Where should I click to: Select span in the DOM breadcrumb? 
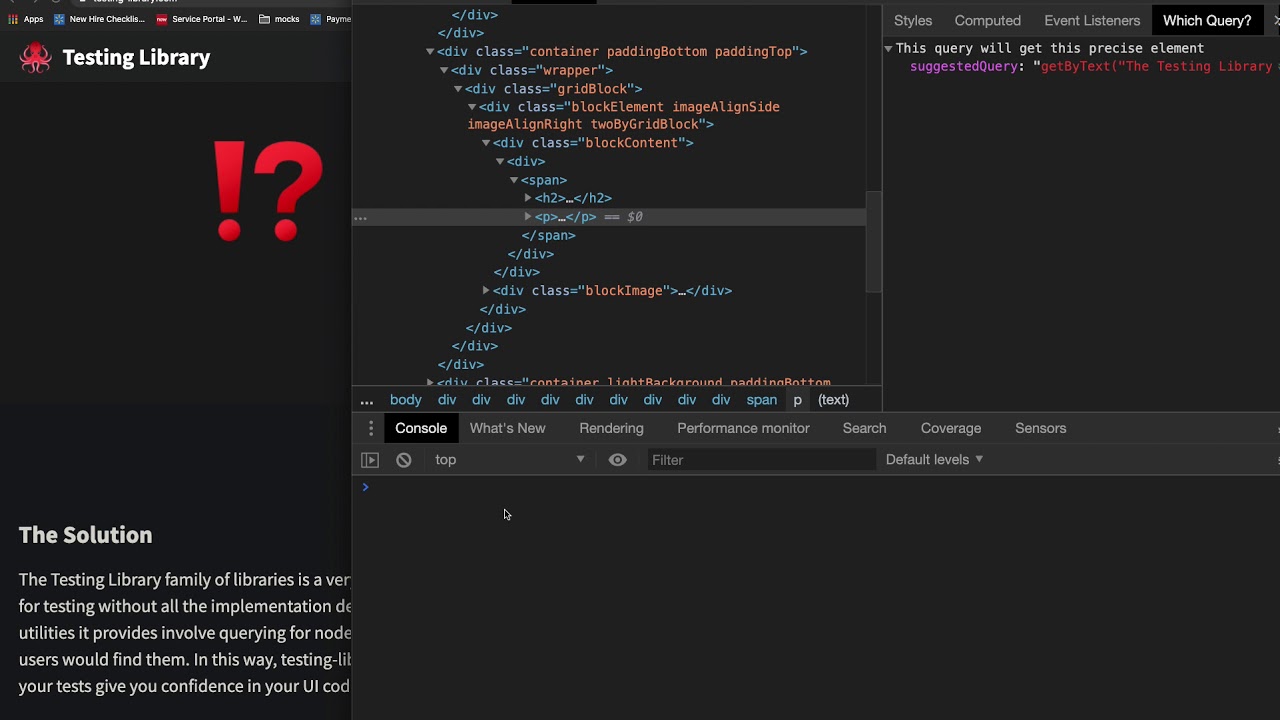pyautogui.click(x=761, y=400)
